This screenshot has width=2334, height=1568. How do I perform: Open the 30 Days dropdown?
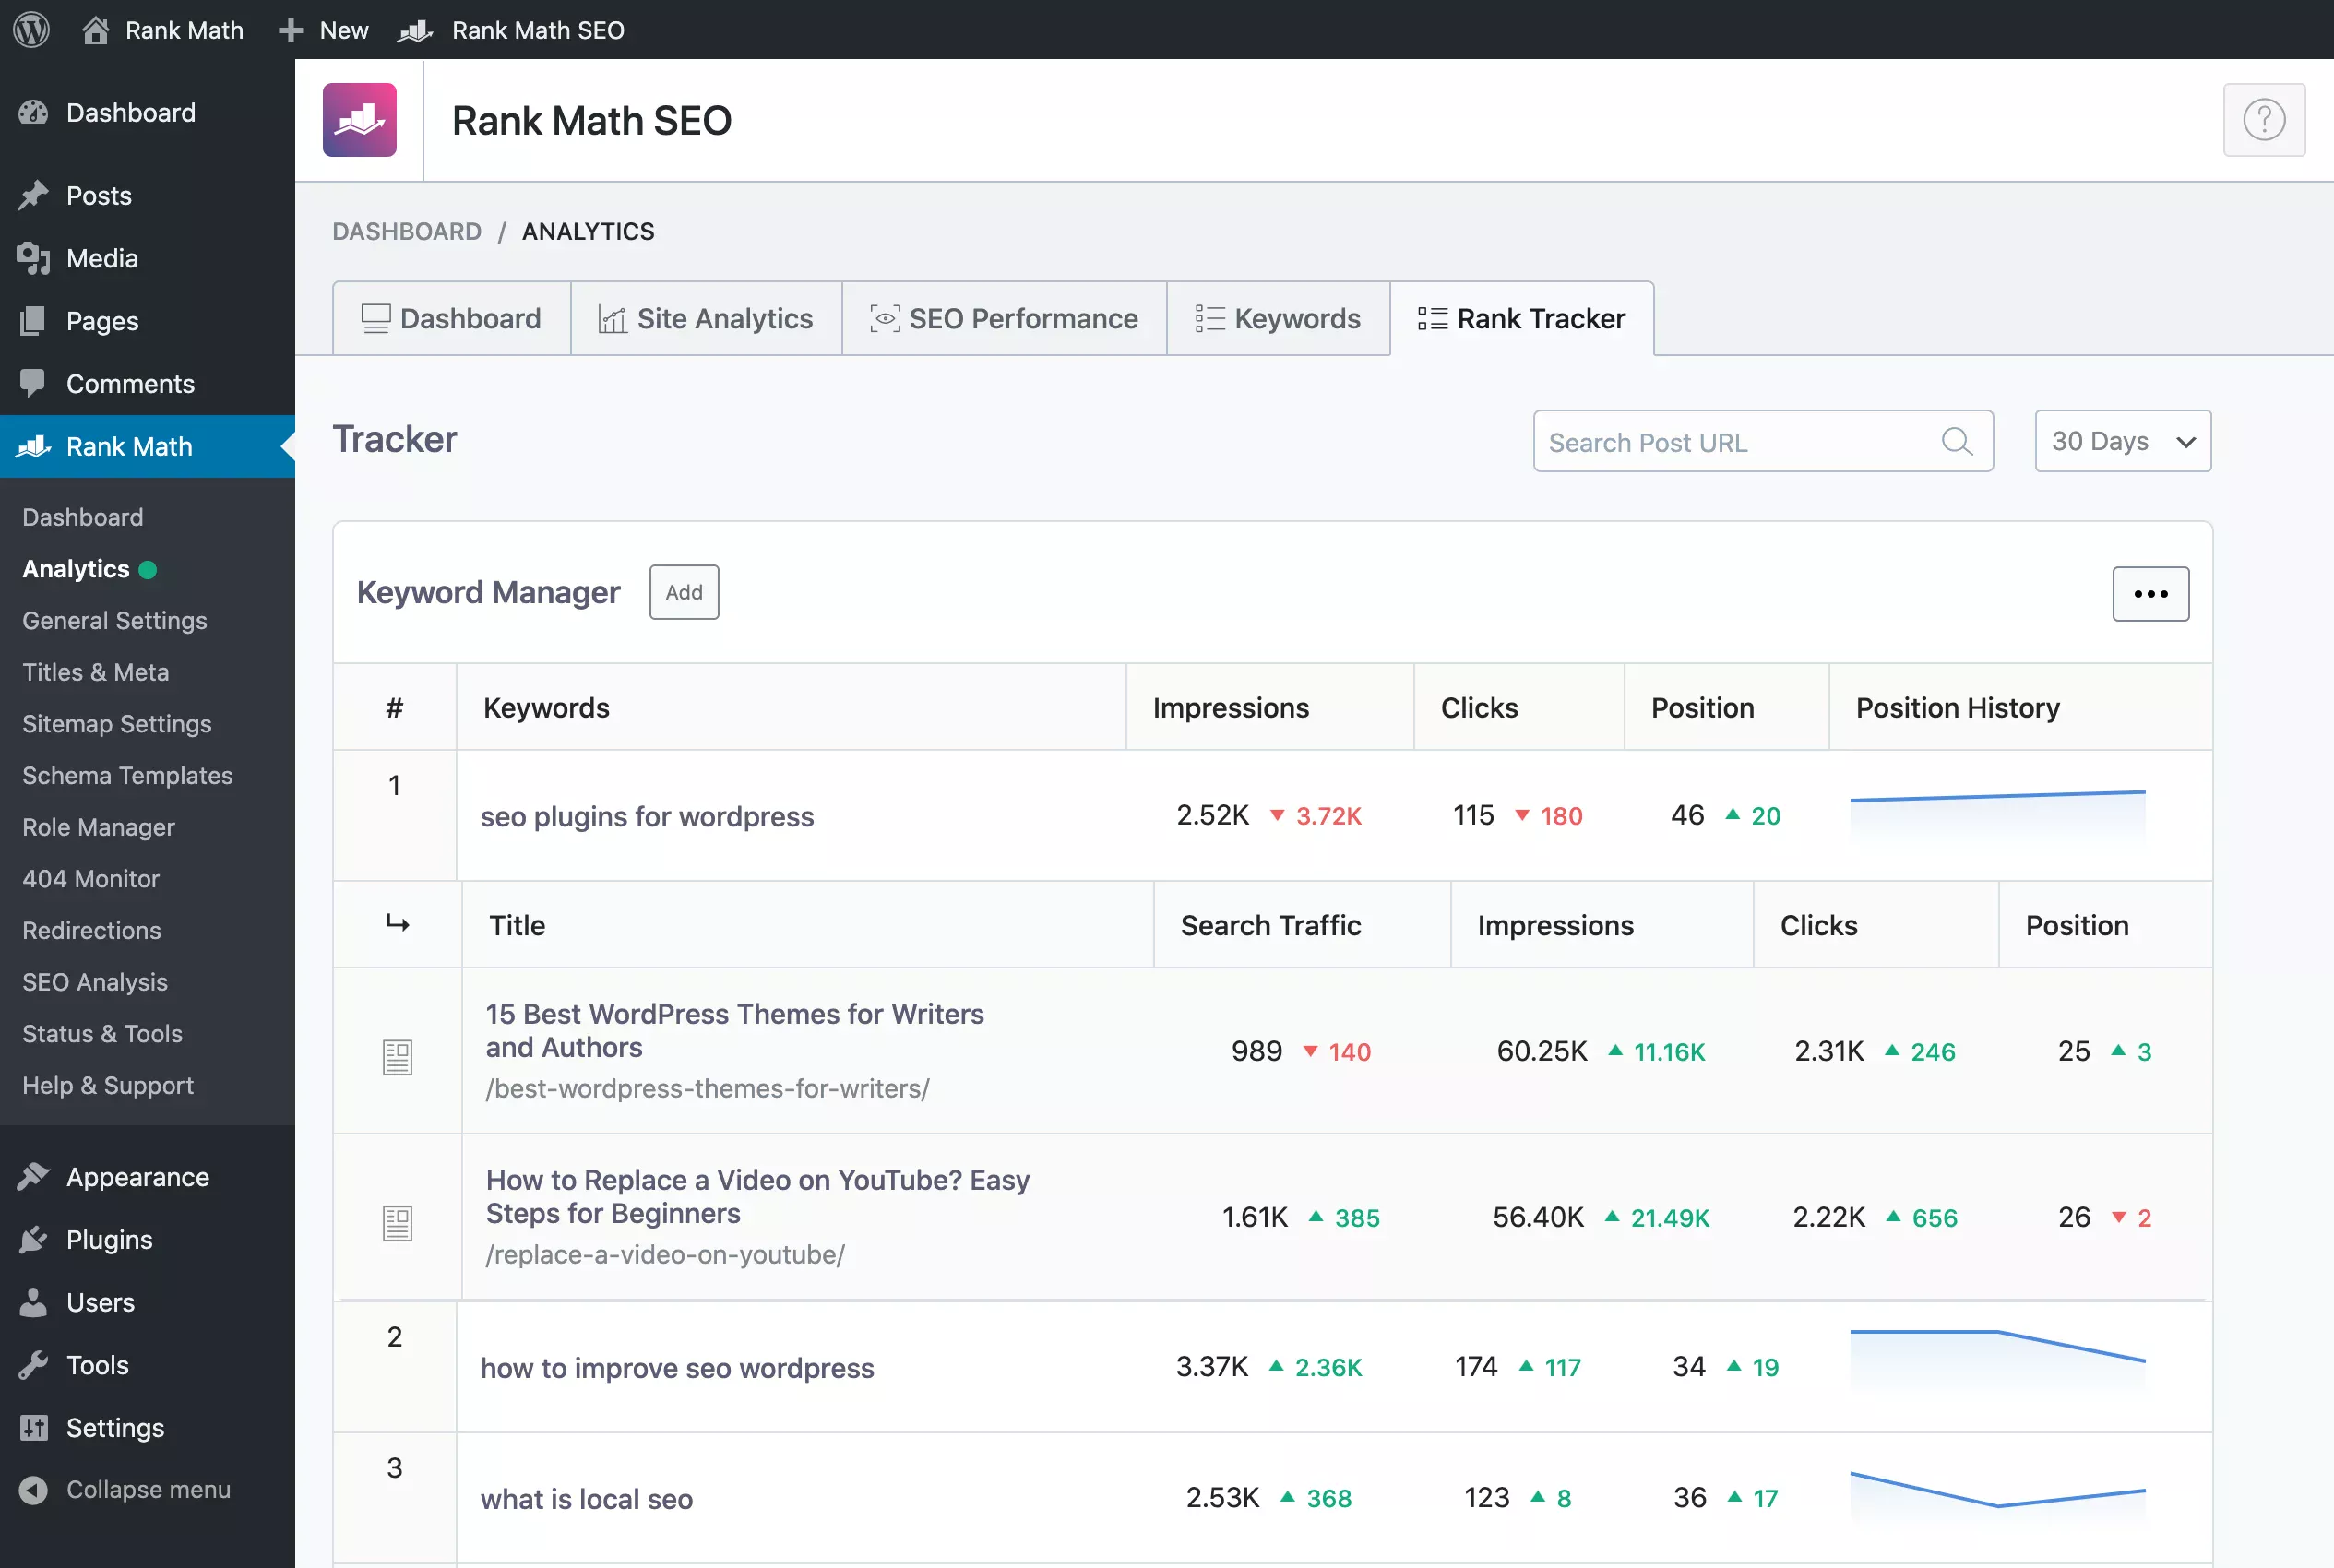pyautogui.click(x=2122, y=441)
